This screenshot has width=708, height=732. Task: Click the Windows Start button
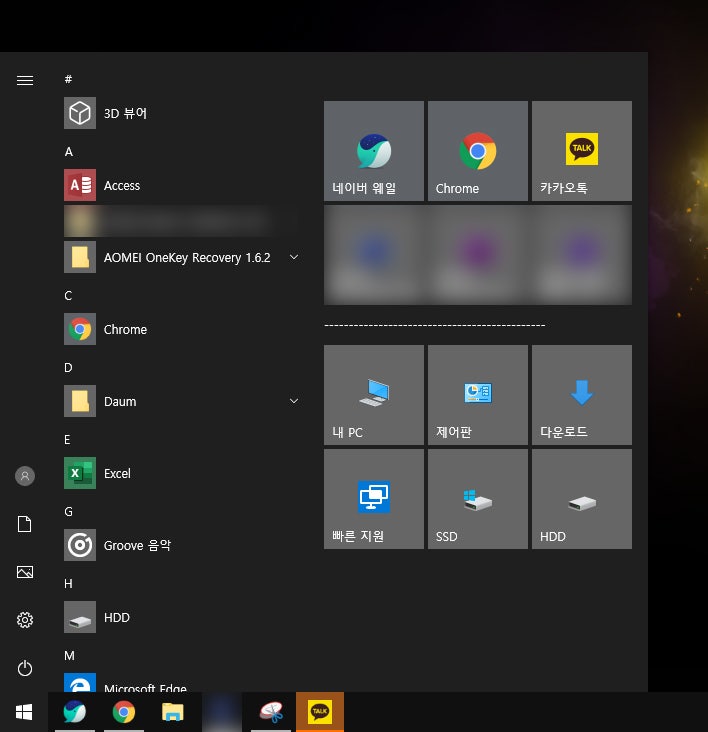[24, 712]
